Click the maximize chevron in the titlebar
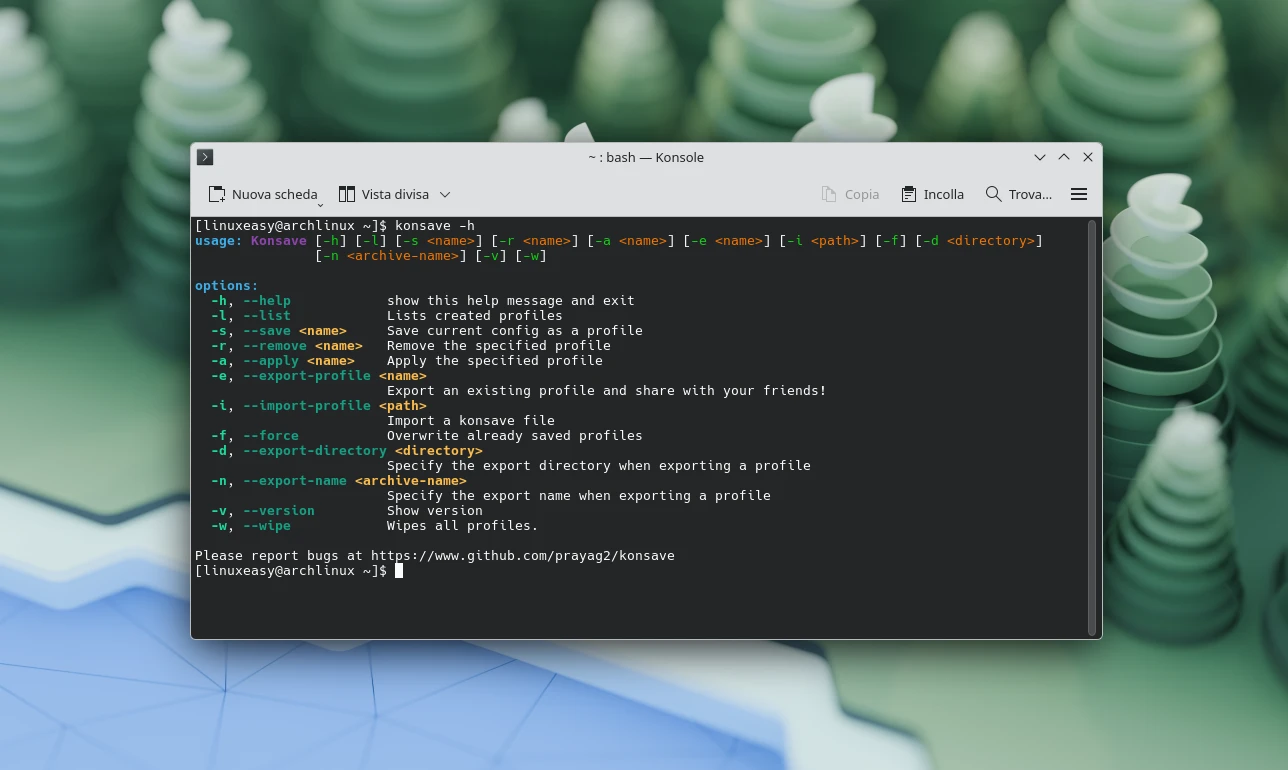 [x=1064, y=157]
